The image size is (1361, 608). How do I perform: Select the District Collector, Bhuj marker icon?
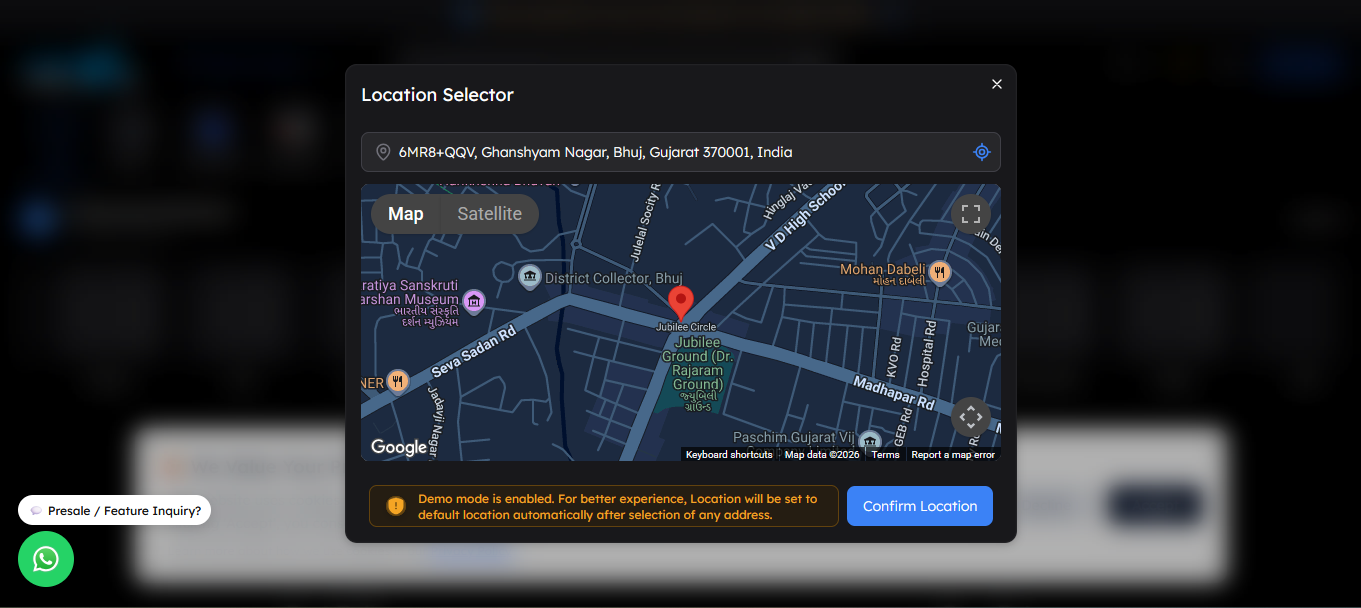coord(530,276)
